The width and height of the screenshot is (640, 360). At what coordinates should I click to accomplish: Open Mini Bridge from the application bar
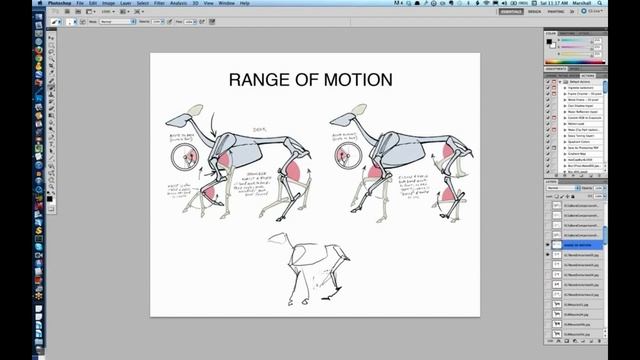[78, 11]
